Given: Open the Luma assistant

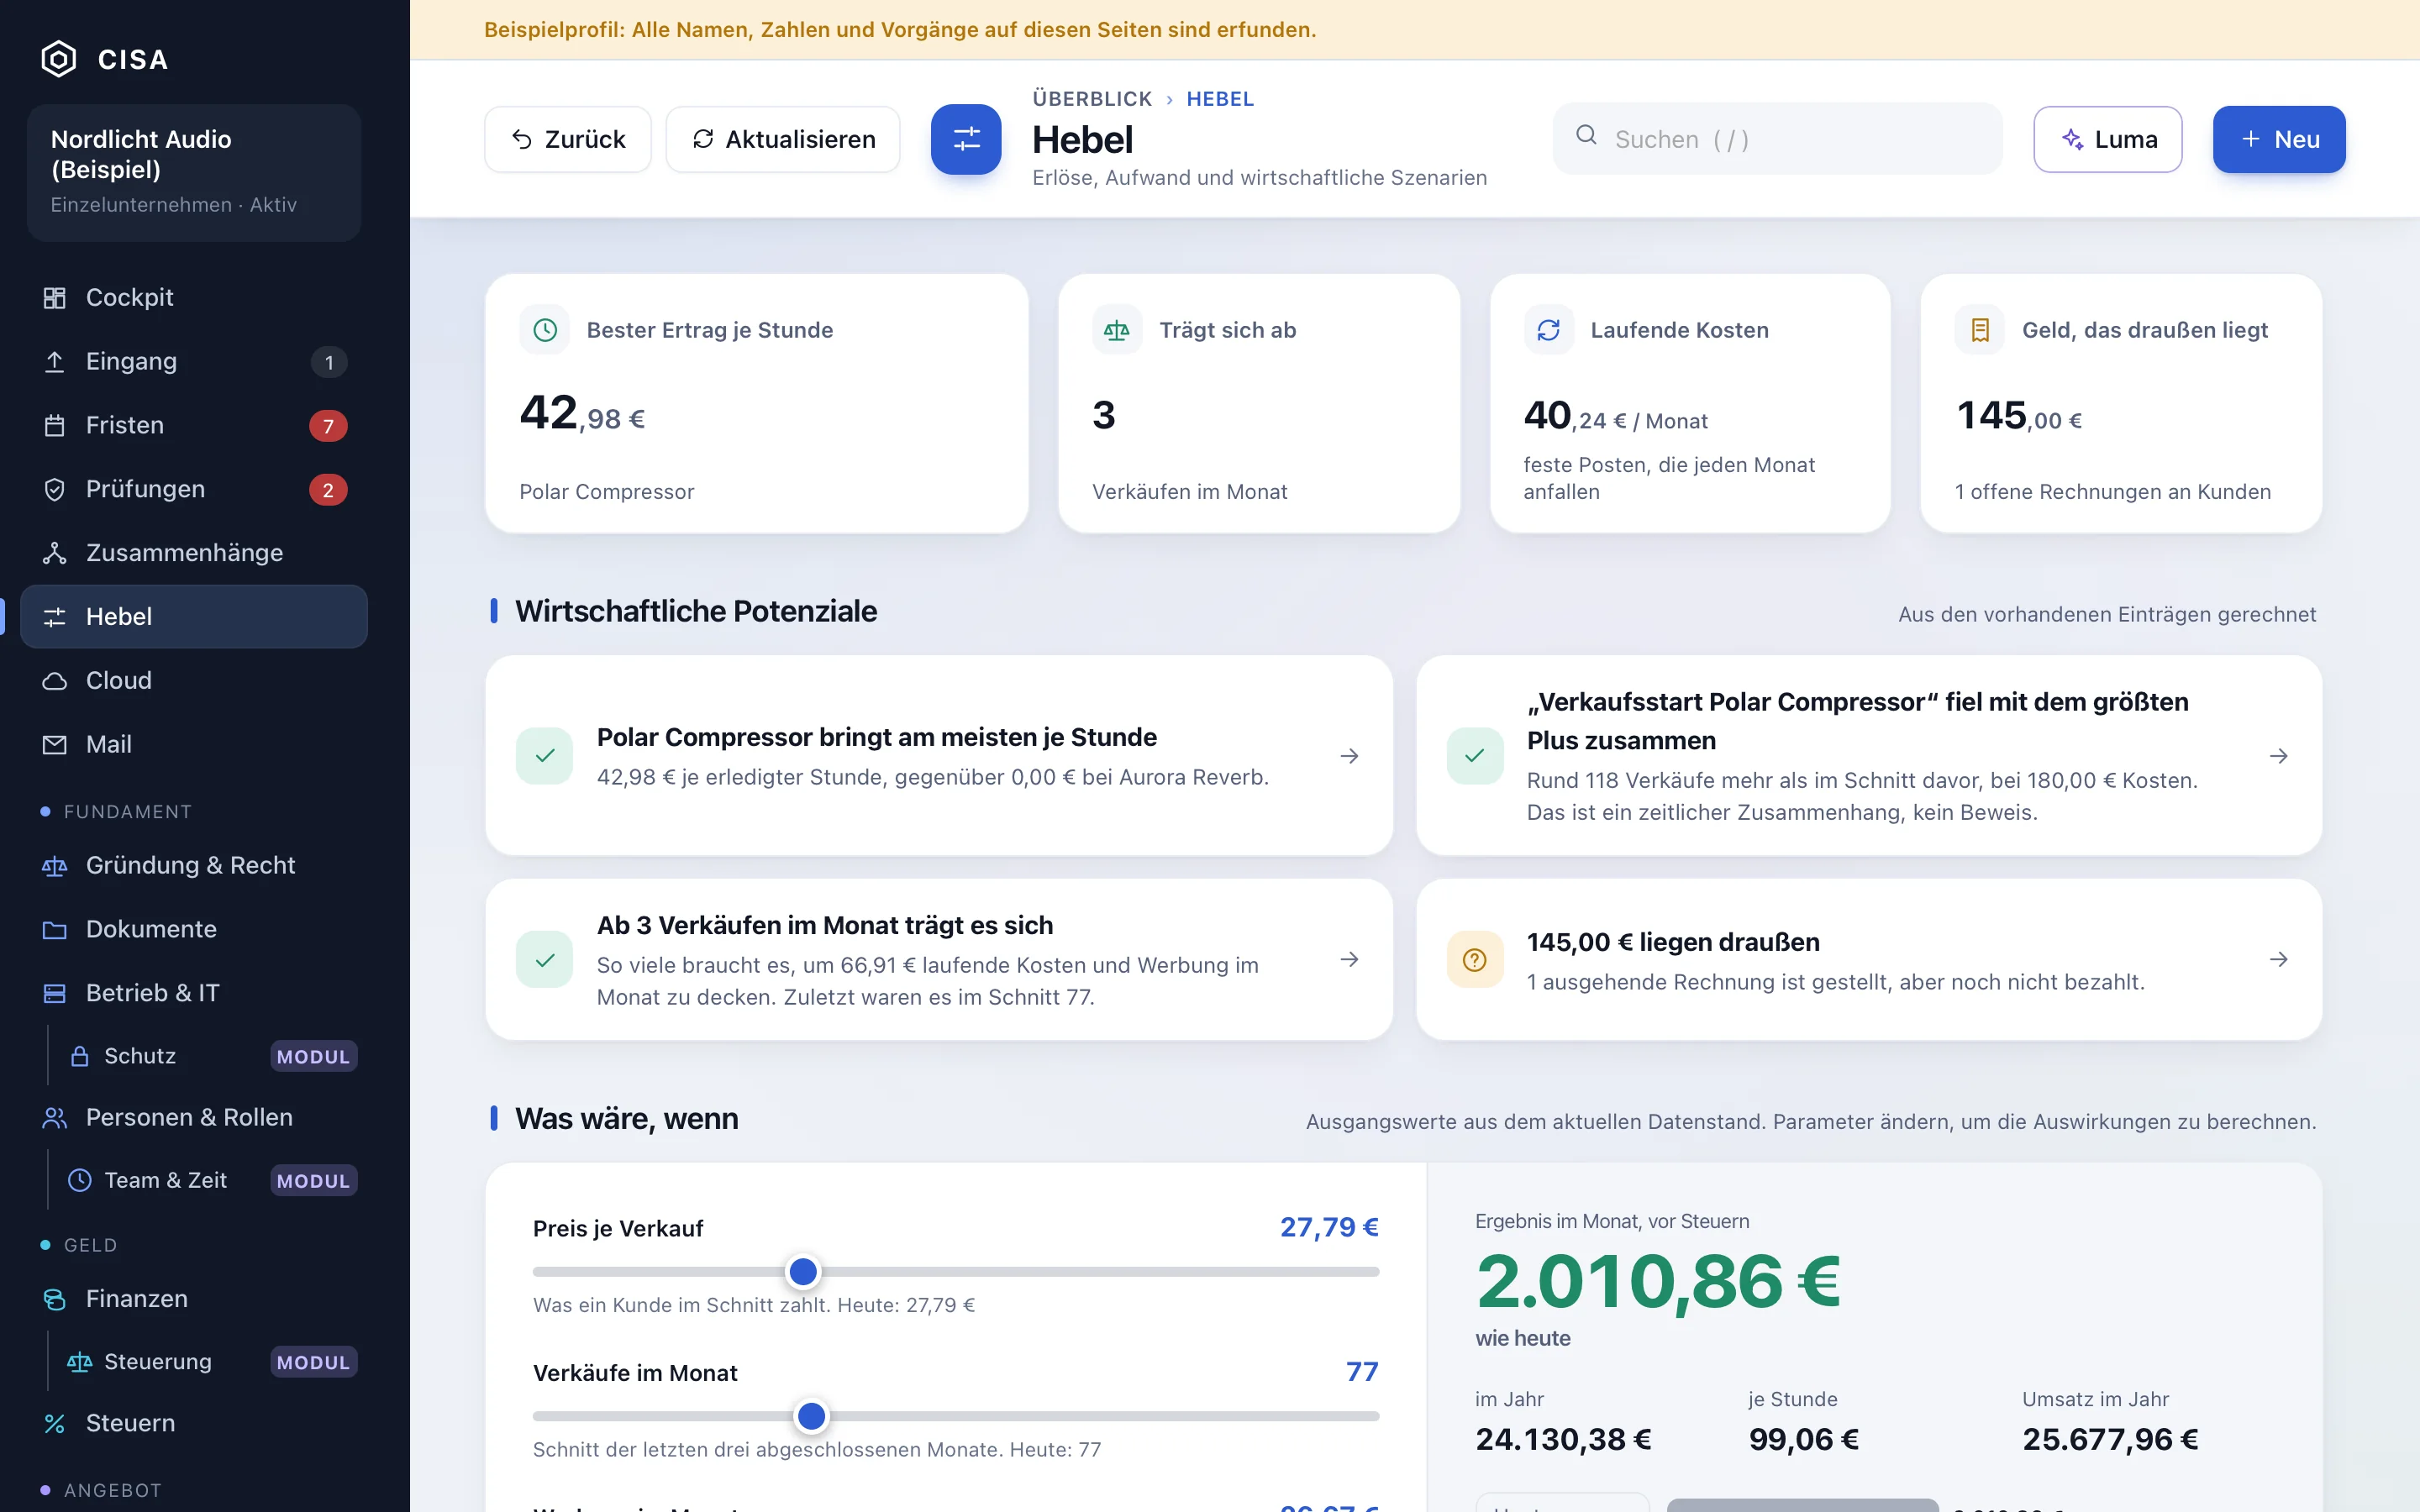Looking at the screenshot, I should pyautogui.click(x=2108, y=139).
